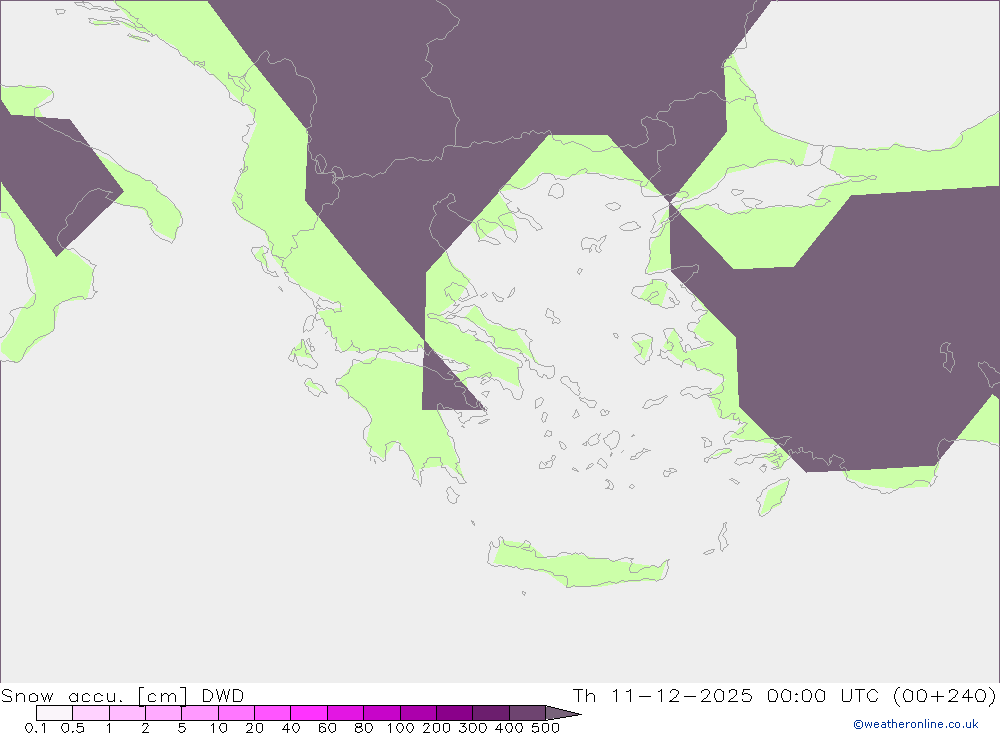Click the '20' legend scale label
Screen dimensions: 1000x733
coord(254,727)
